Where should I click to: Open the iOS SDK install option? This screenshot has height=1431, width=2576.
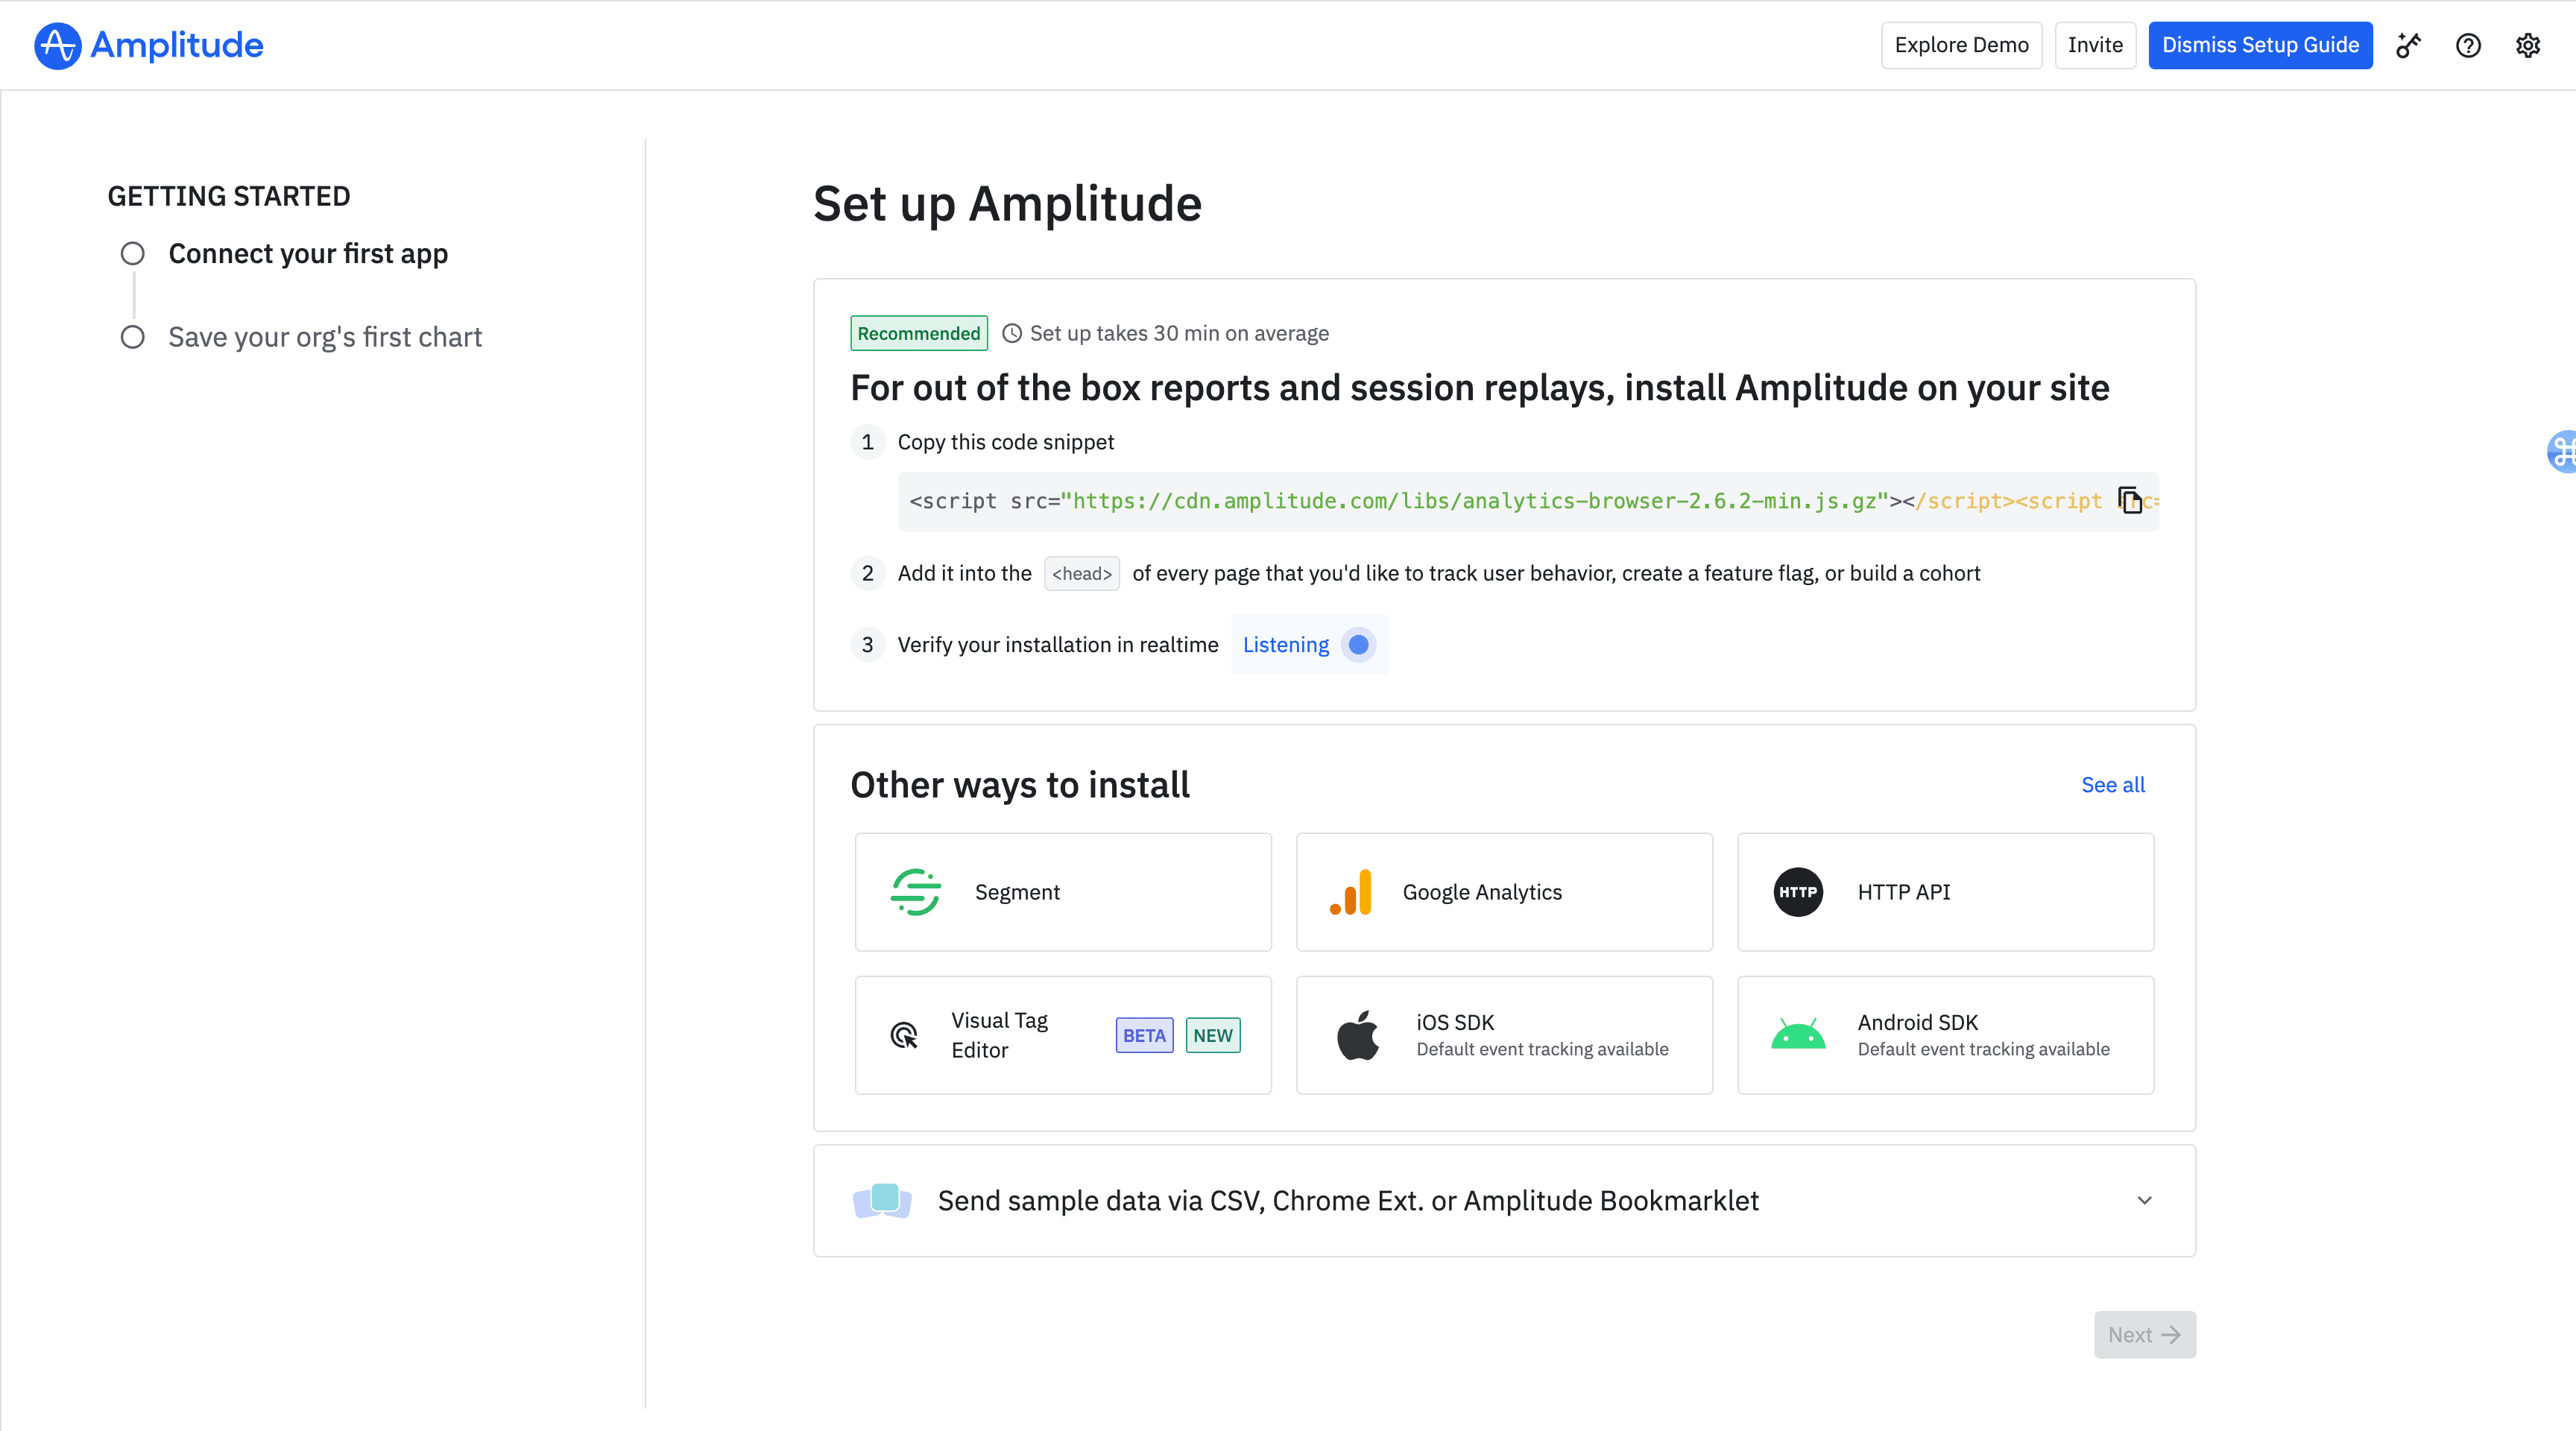1504,1035
